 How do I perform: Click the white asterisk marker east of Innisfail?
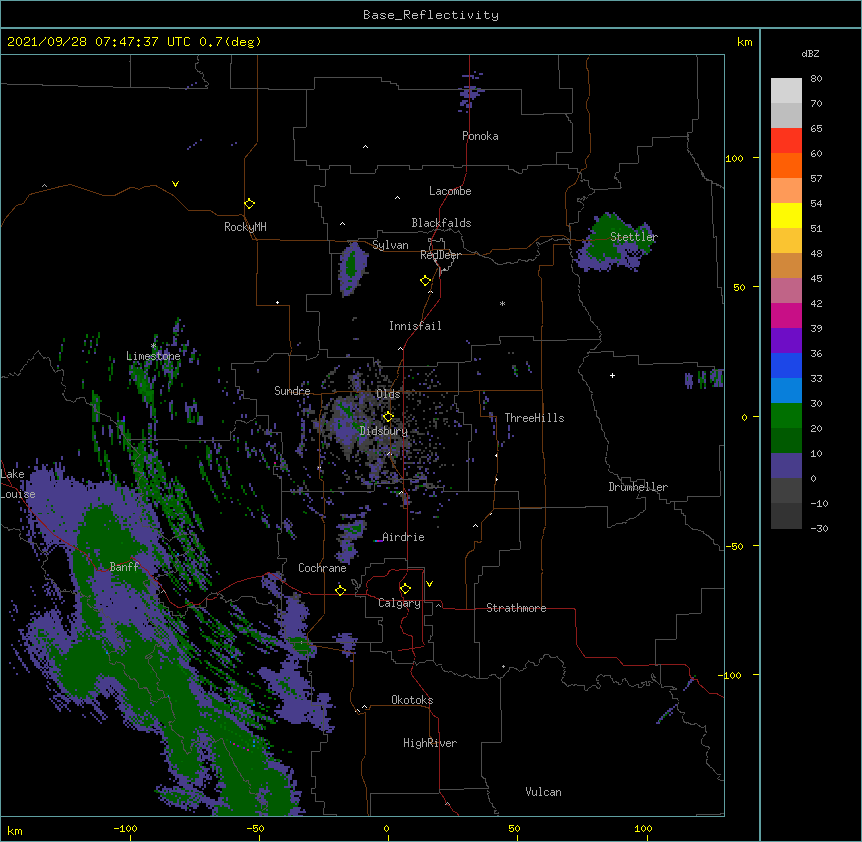[x=502, y=303]
